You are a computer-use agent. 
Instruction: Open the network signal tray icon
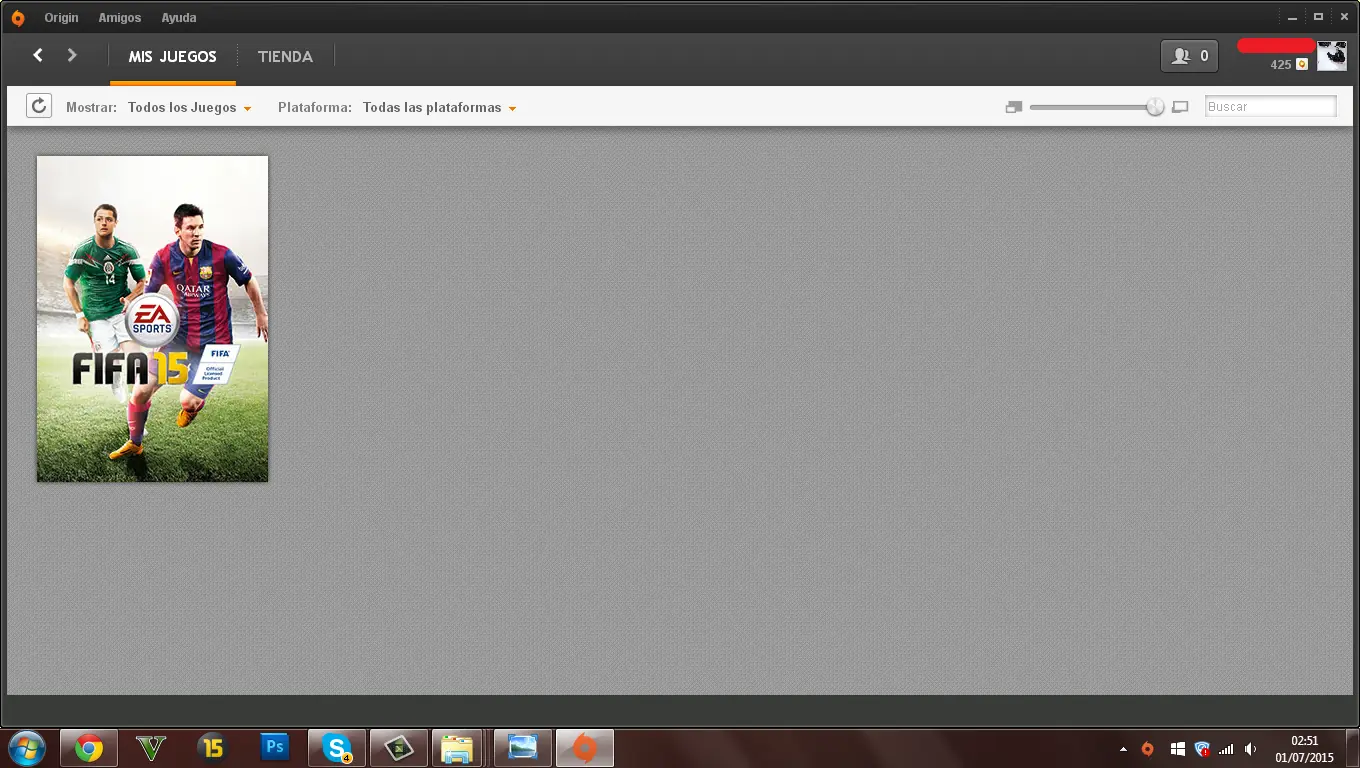tap(1226, 749)
